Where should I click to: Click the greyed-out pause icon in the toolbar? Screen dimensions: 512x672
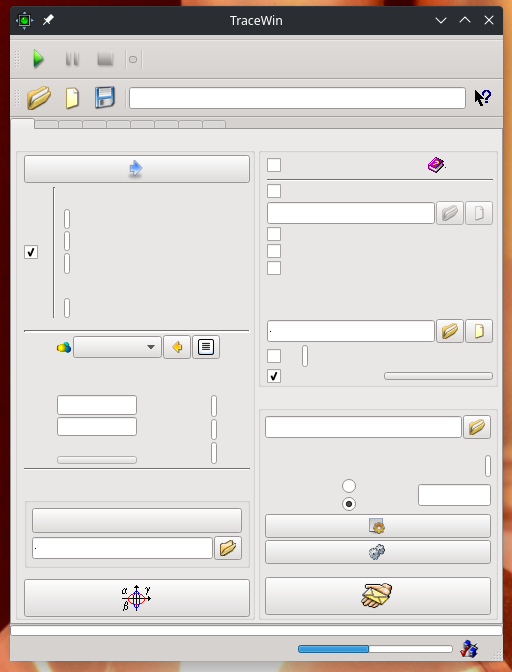72,59
